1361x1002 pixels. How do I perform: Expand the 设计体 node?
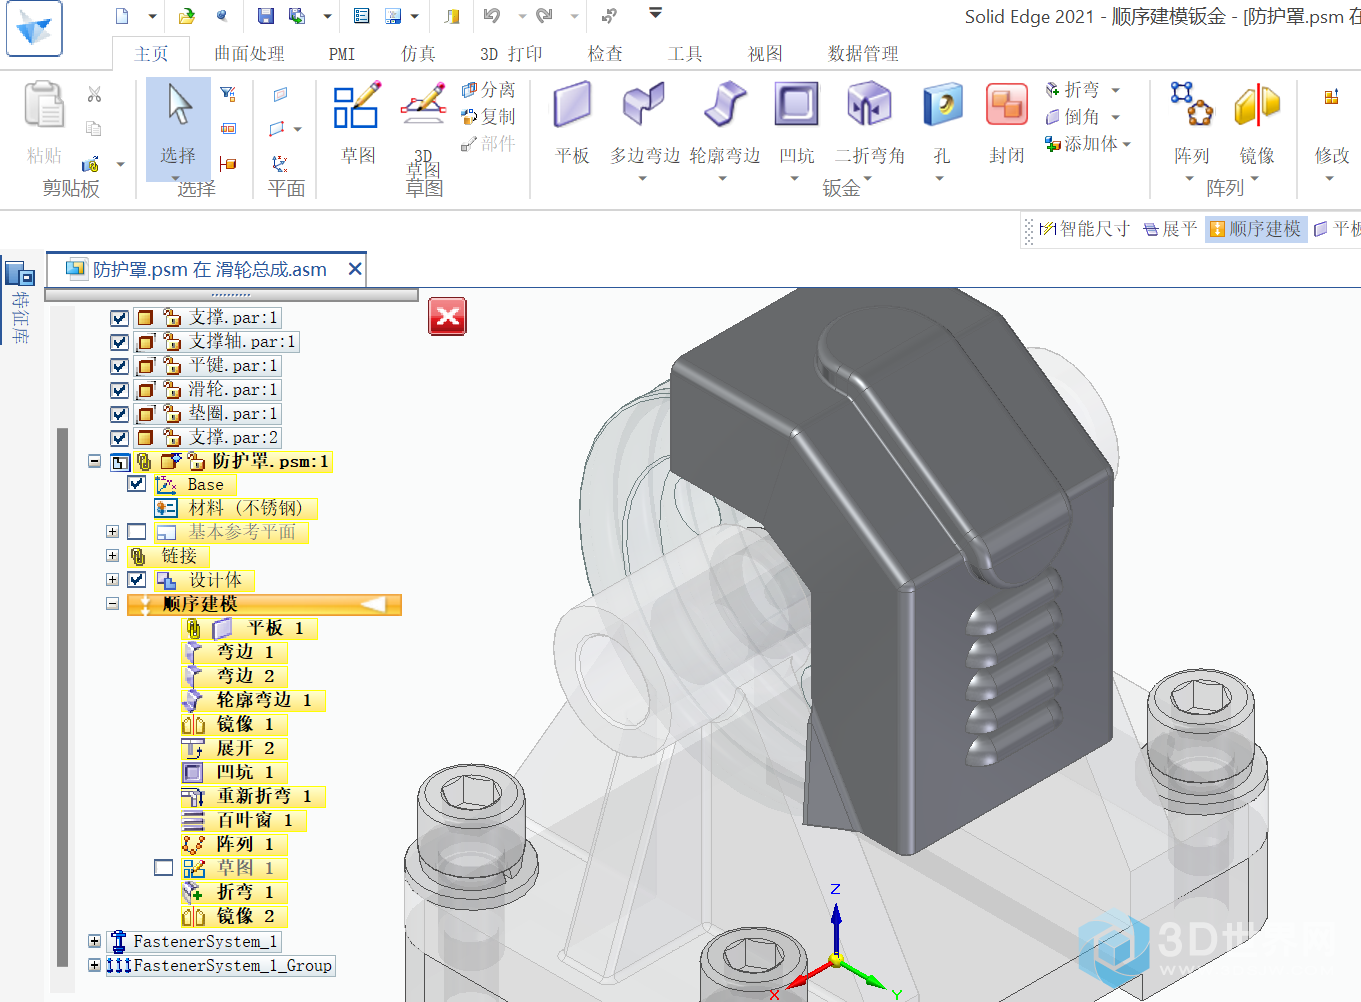(x=112, y=580)
